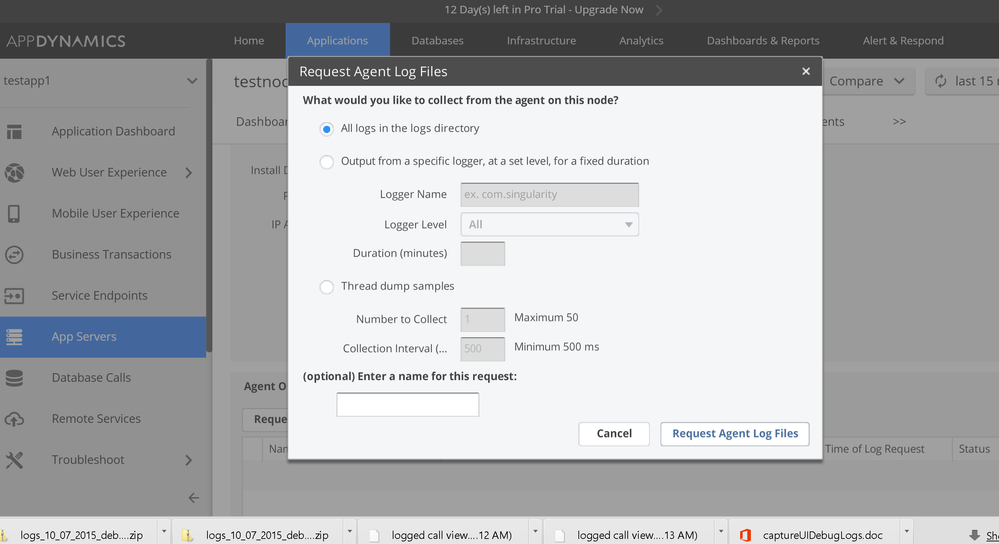999x544 pixels.
Task: Click the Request Agent Log Files button
Action: [x=735, y=434]
